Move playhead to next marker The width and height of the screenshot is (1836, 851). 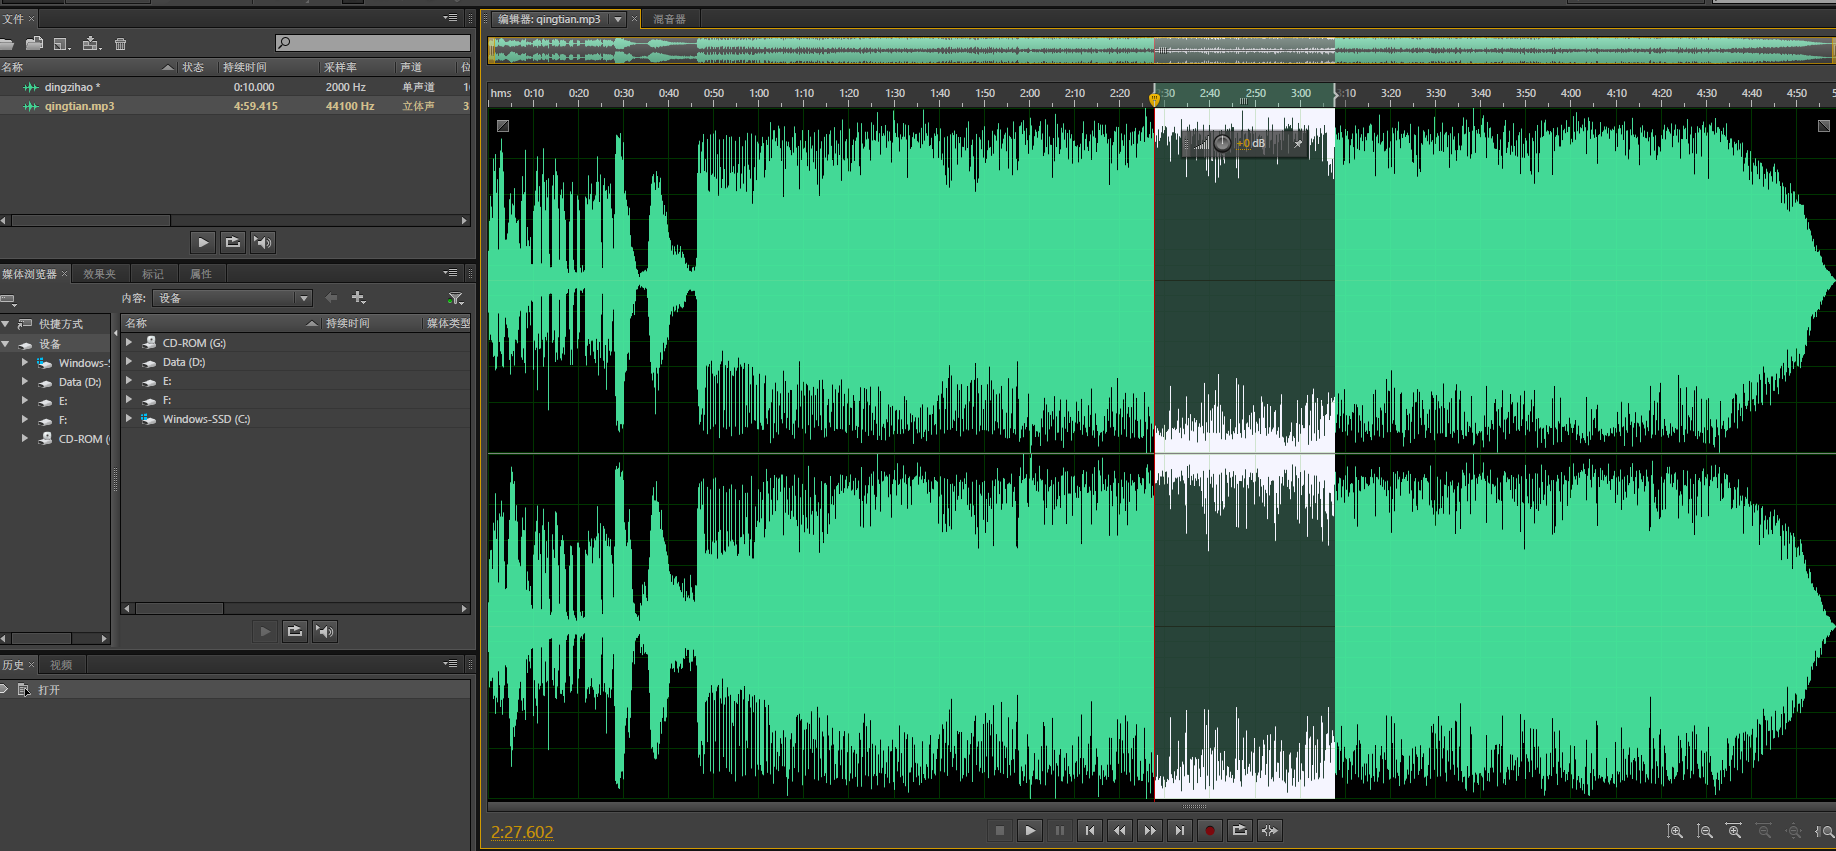1180,830
